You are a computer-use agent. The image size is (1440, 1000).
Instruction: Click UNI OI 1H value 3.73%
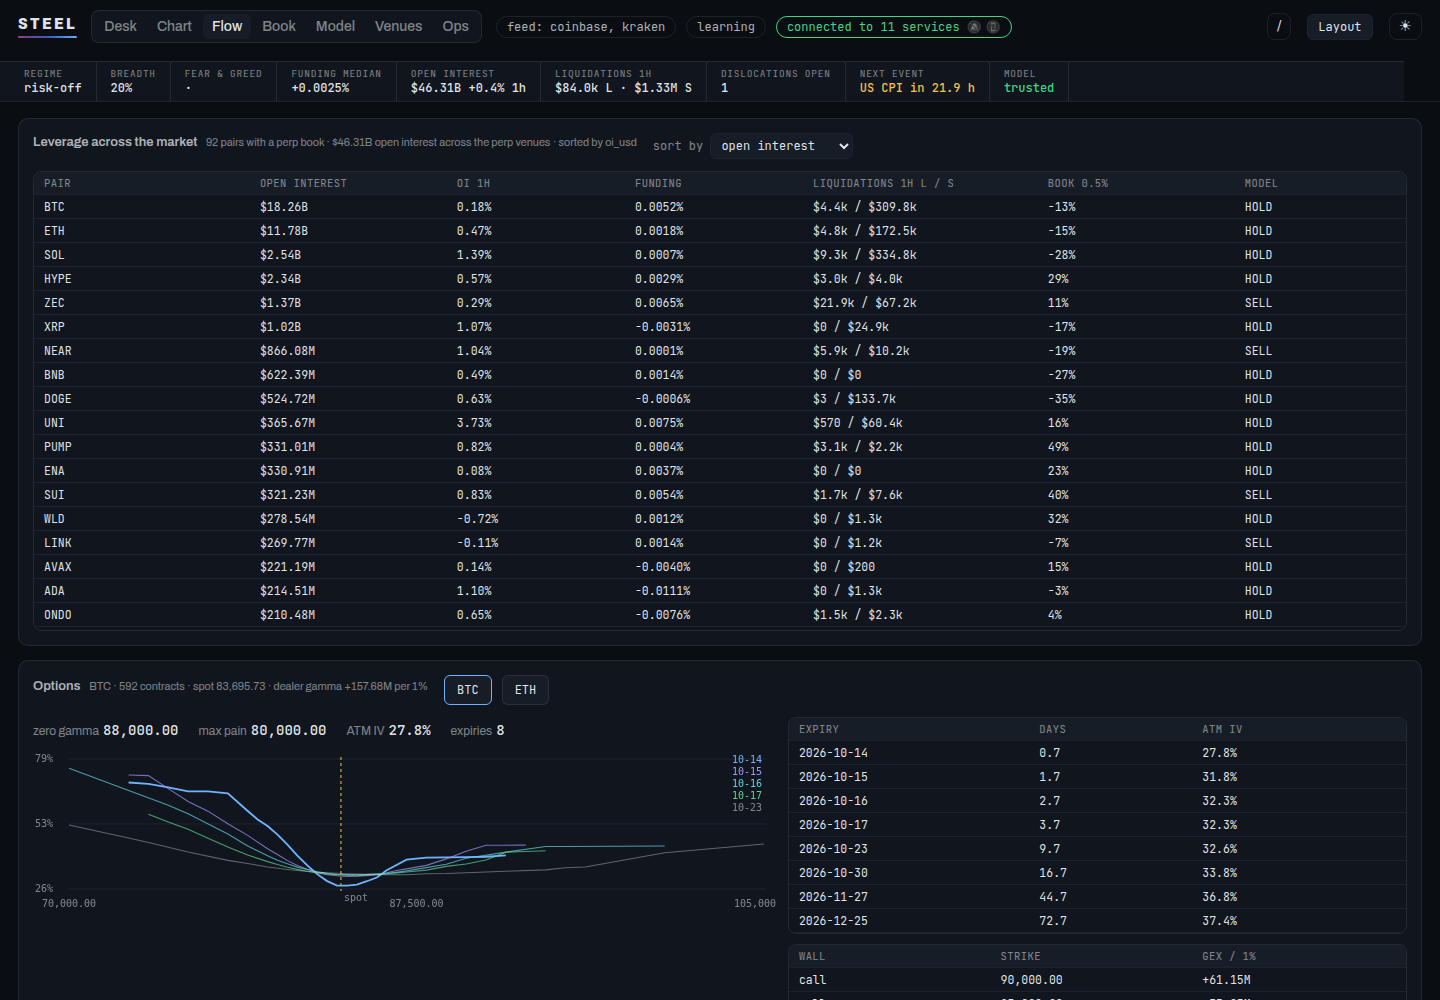pos(474,423)
